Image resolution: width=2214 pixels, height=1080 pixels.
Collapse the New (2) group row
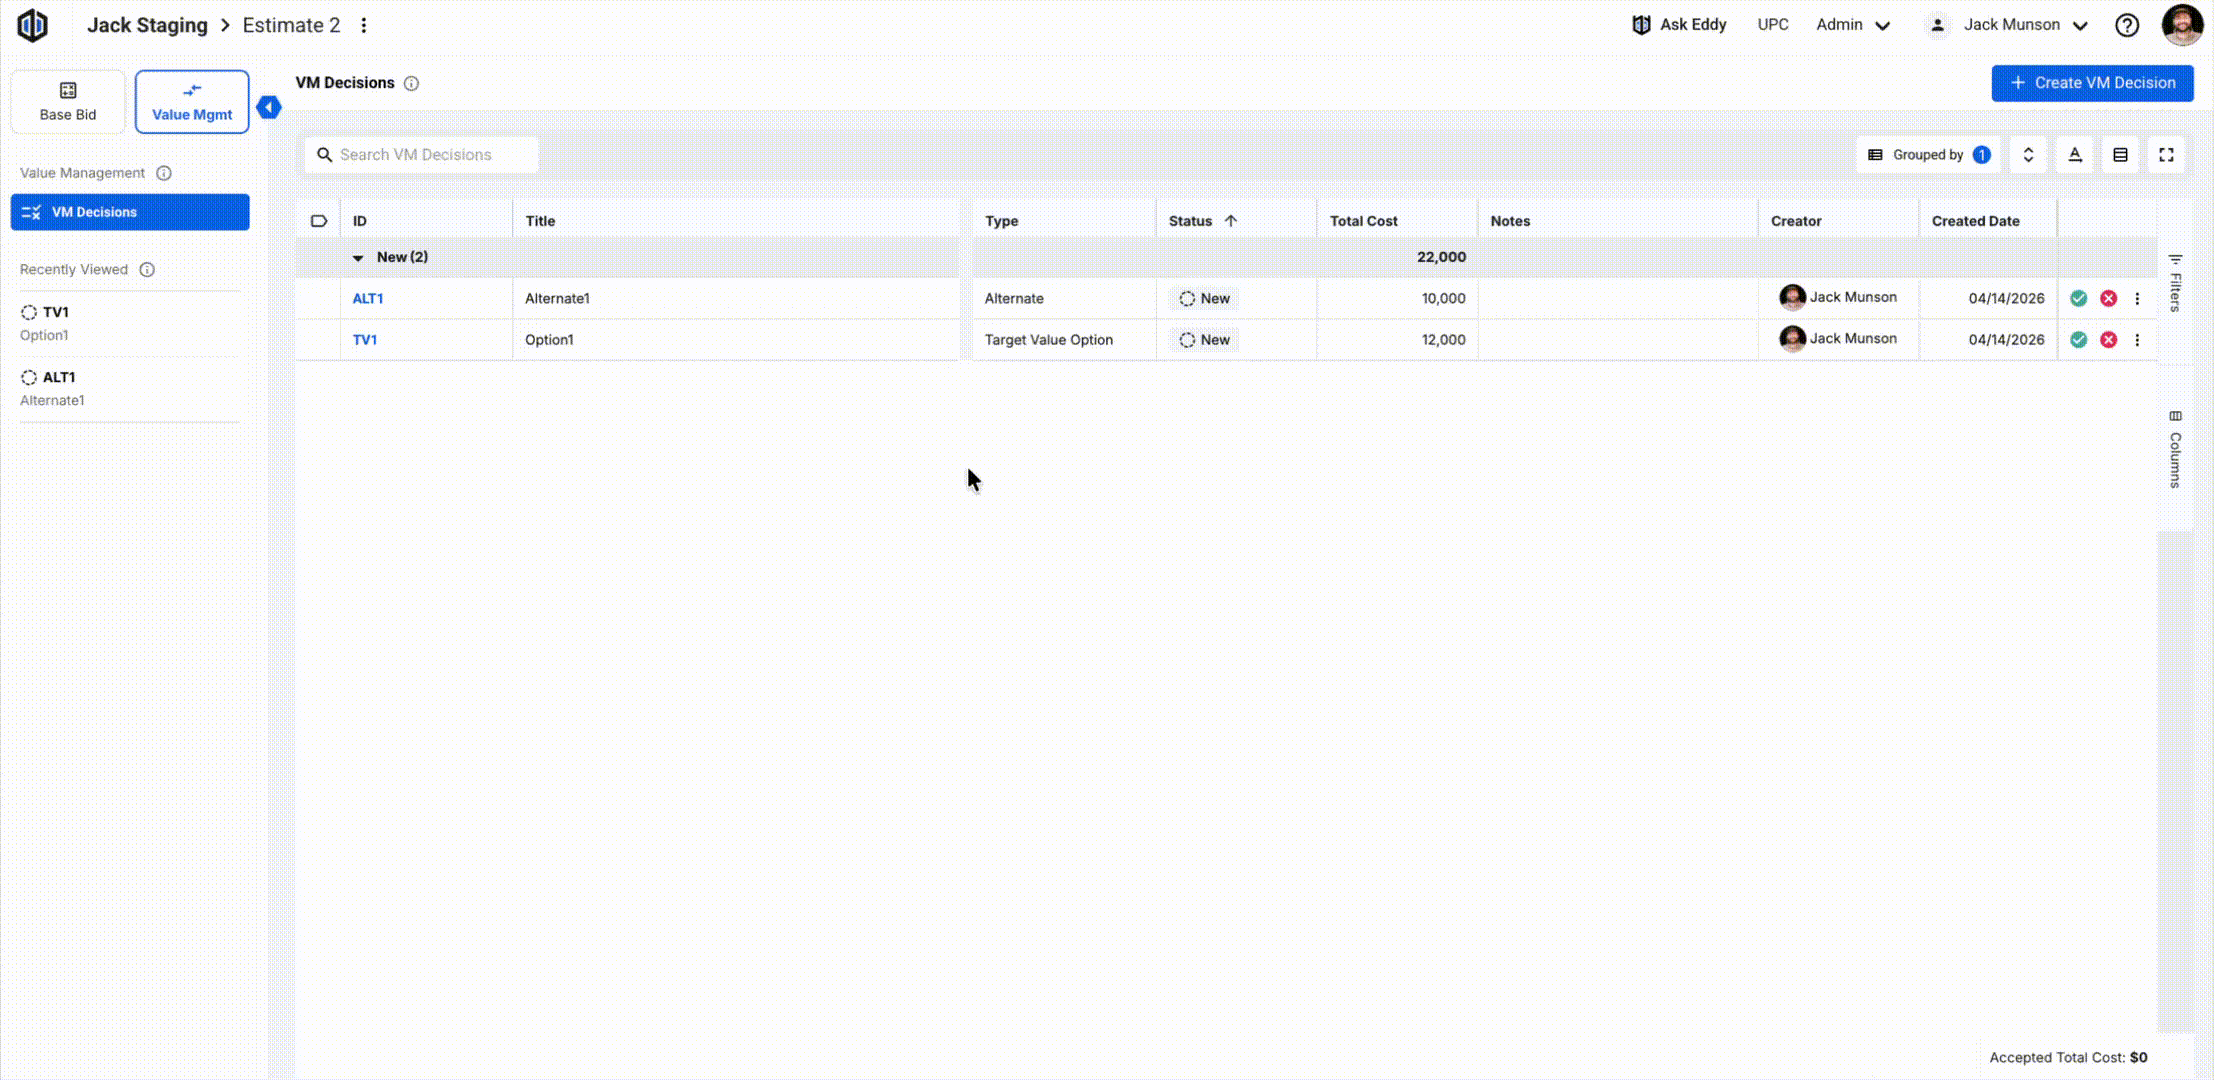click(358, 258)
